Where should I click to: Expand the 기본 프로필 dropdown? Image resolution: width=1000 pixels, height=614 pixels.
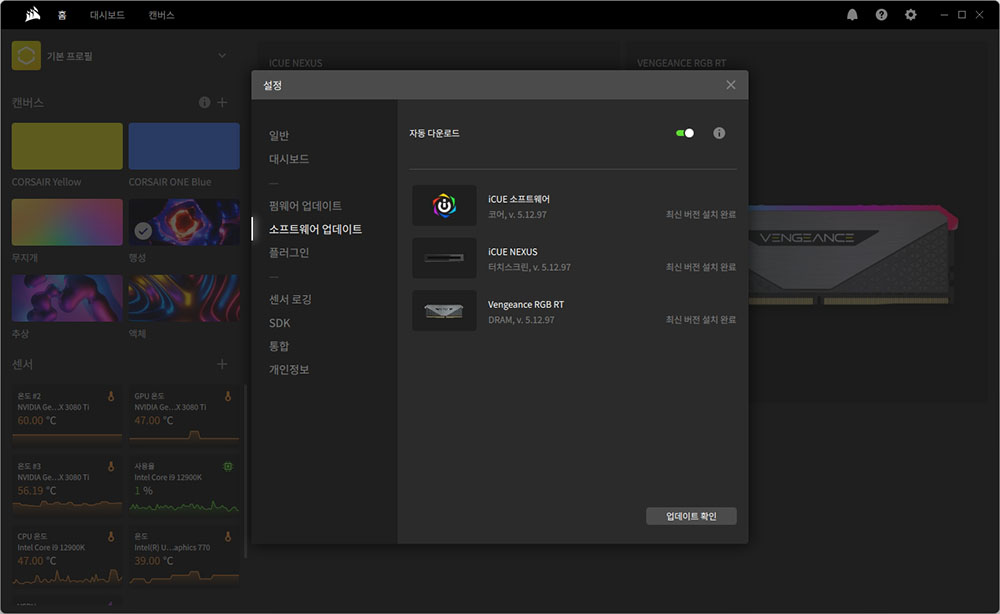pos(222,55)
